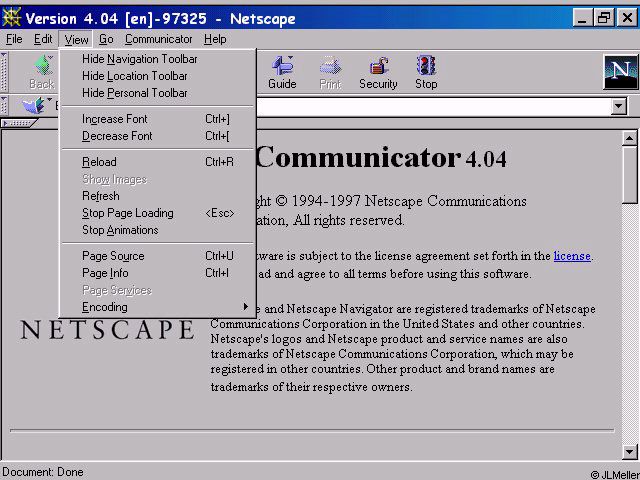The height and width of the screenshot is (480, 640).
Task: Click the page scrollbar down arrow
Action: tap(629, 451)
